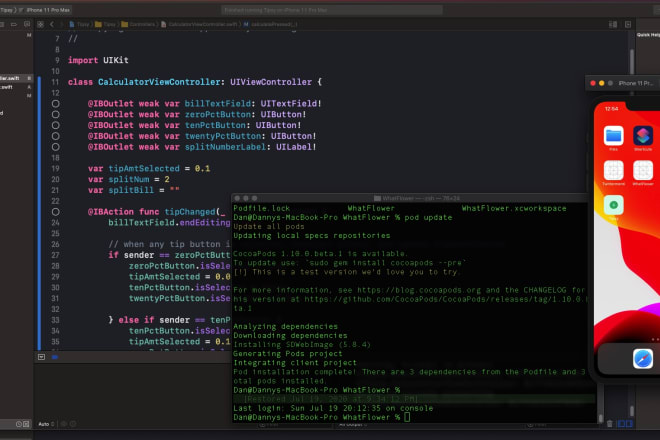
Task: Click billTextField outlet connection circle
Action: 56,104
